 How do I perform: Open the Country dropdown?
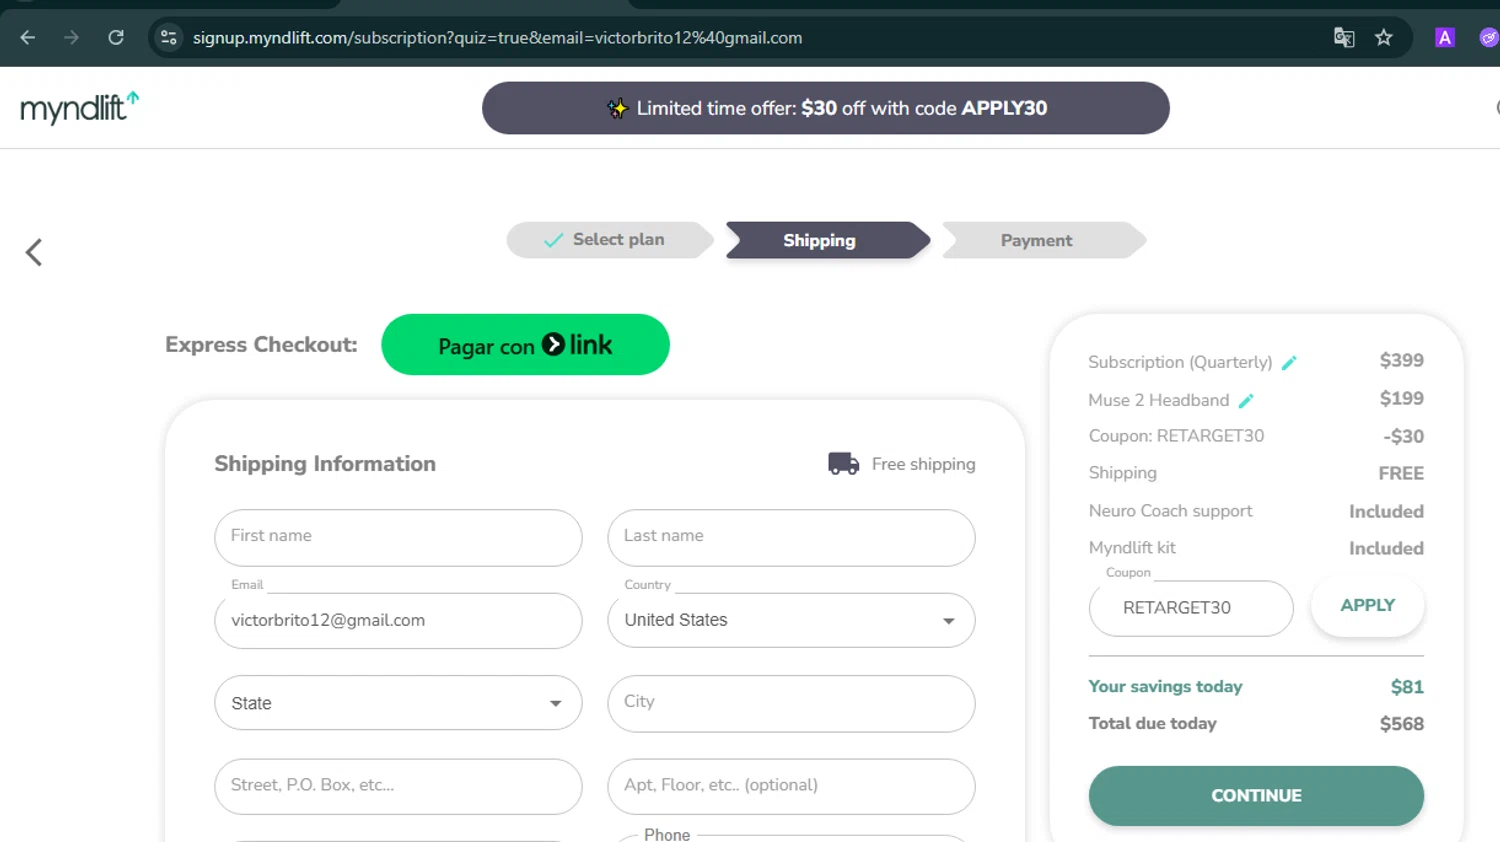point(791,620)
